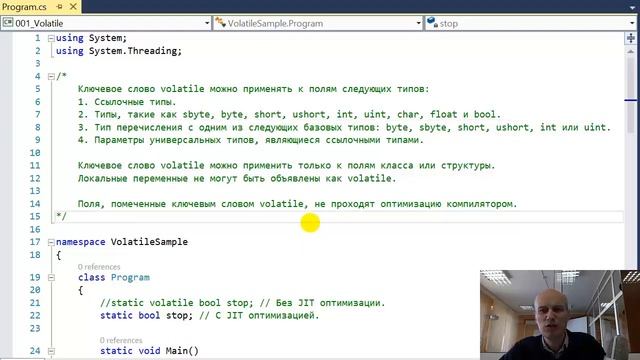
Task: Collapse the VolatileSample namespace
Action: coord(51,242)
